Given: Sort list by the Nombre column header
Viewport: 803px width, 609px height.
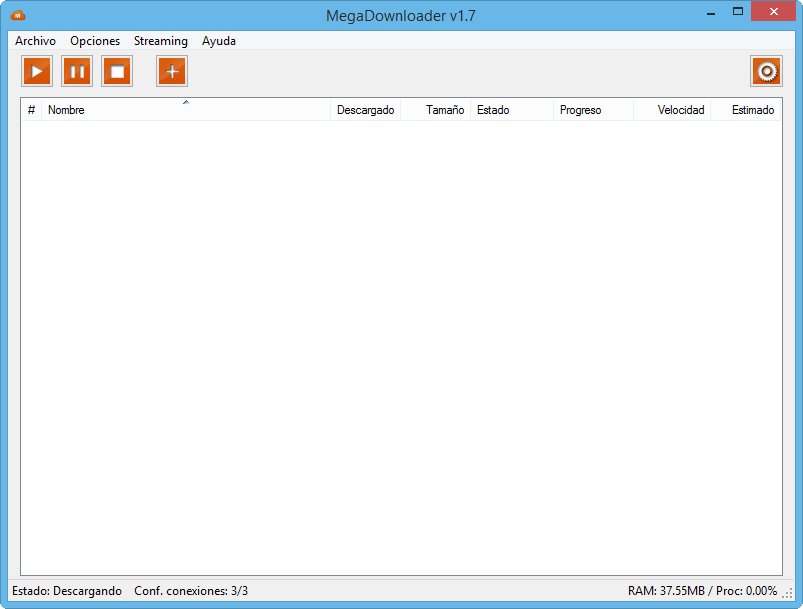Looking at the screenshot, I should point(186,110).
